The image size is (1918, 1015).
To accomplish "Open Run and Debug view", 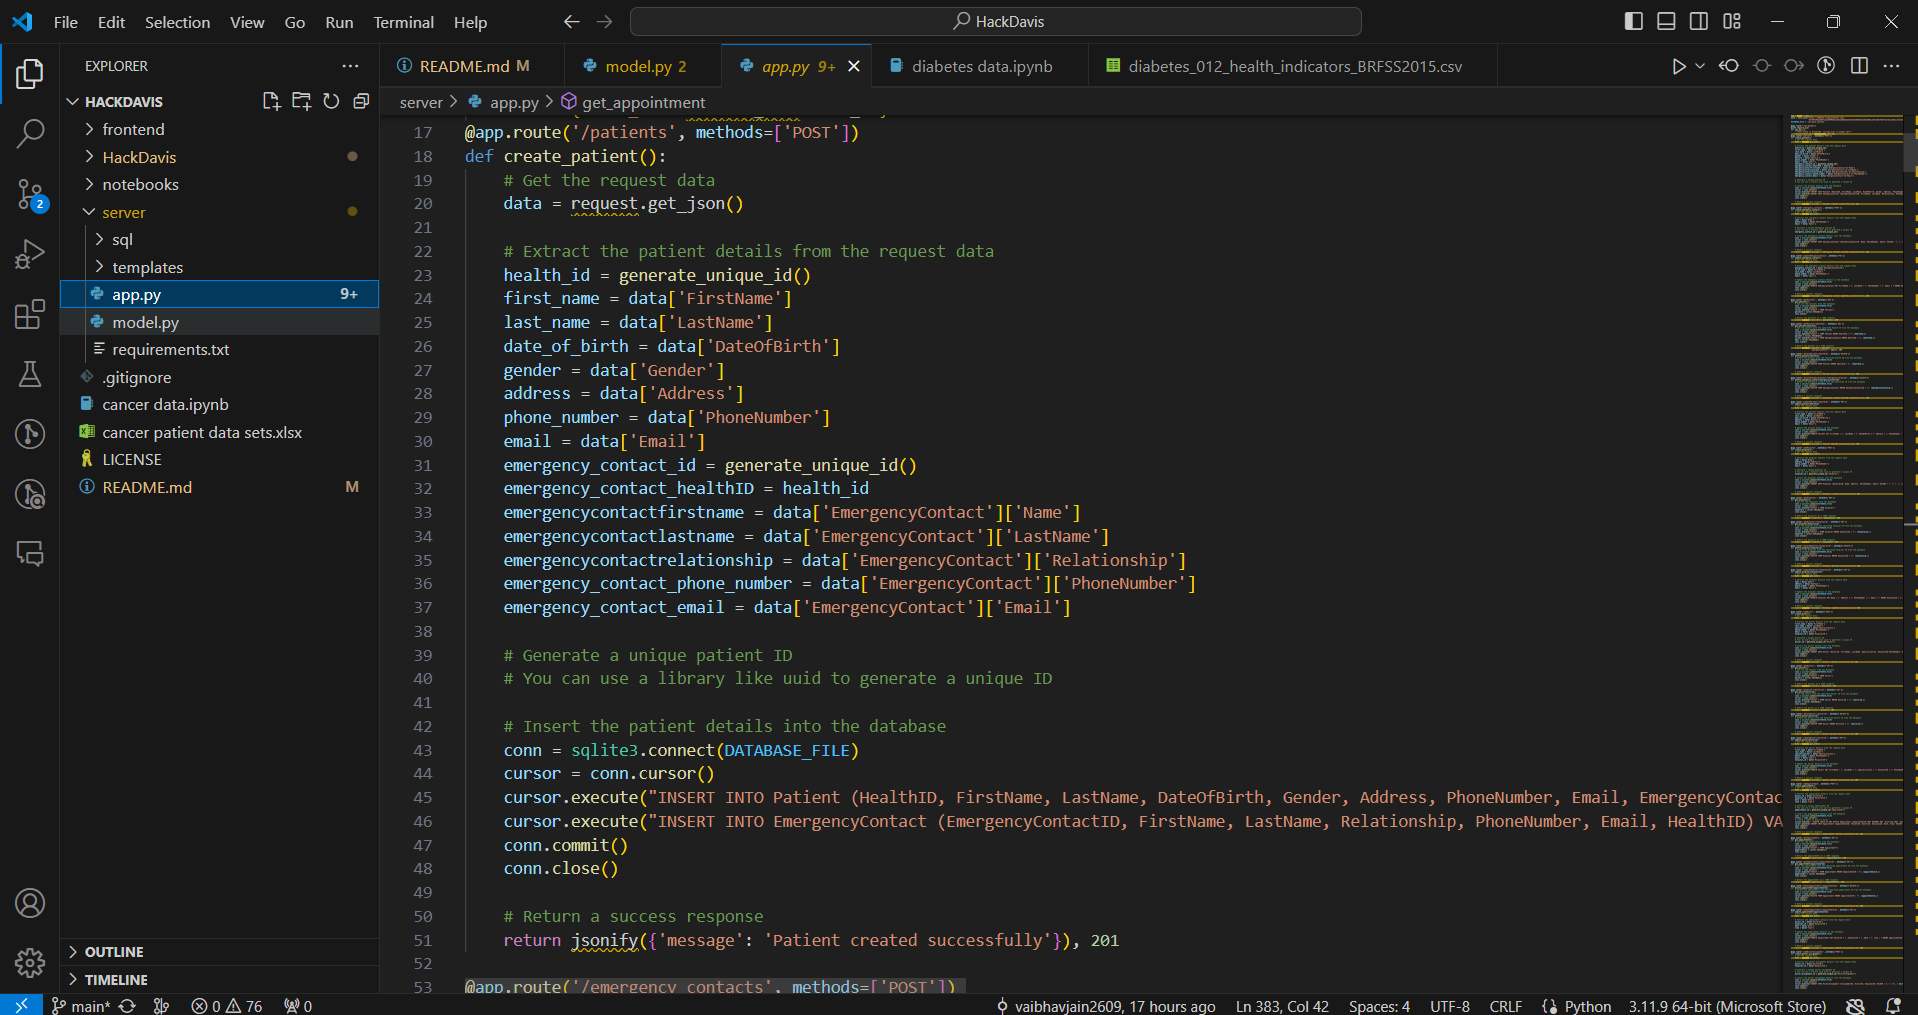I will coord(30,254).
